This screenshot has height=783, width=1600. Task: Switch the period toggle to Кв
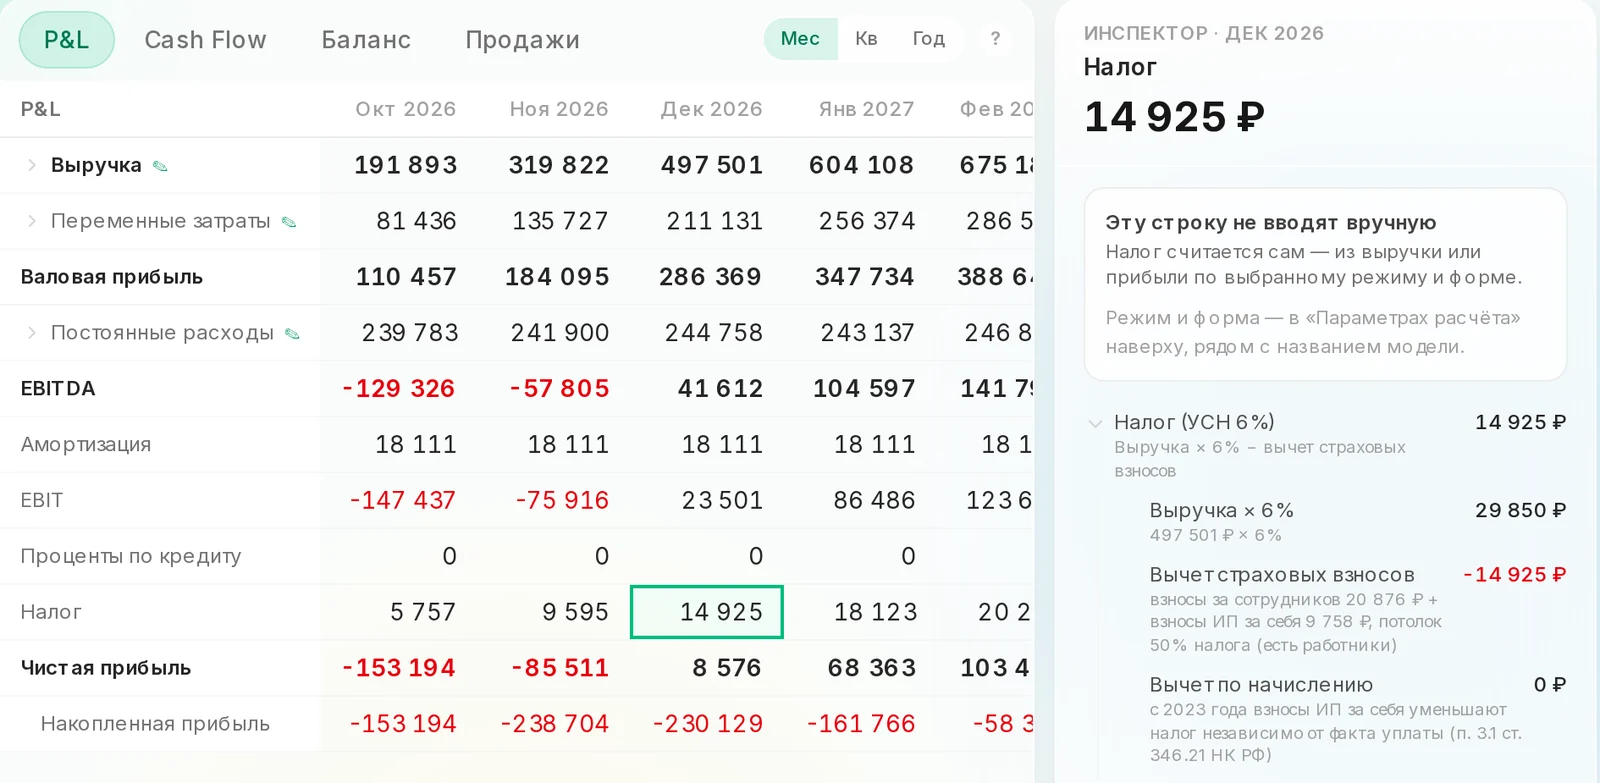pos(866,39)
